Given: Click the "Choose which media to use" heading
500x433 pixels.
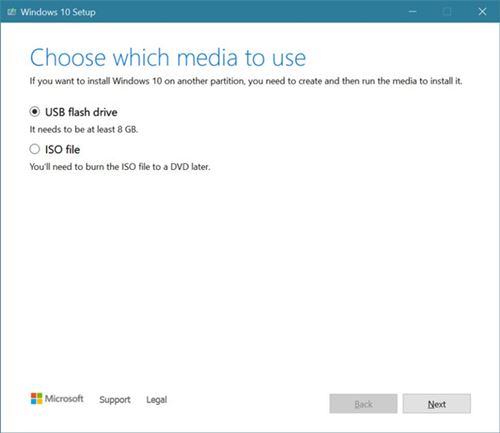Looking at the screenshot, I should pos(168,58).
